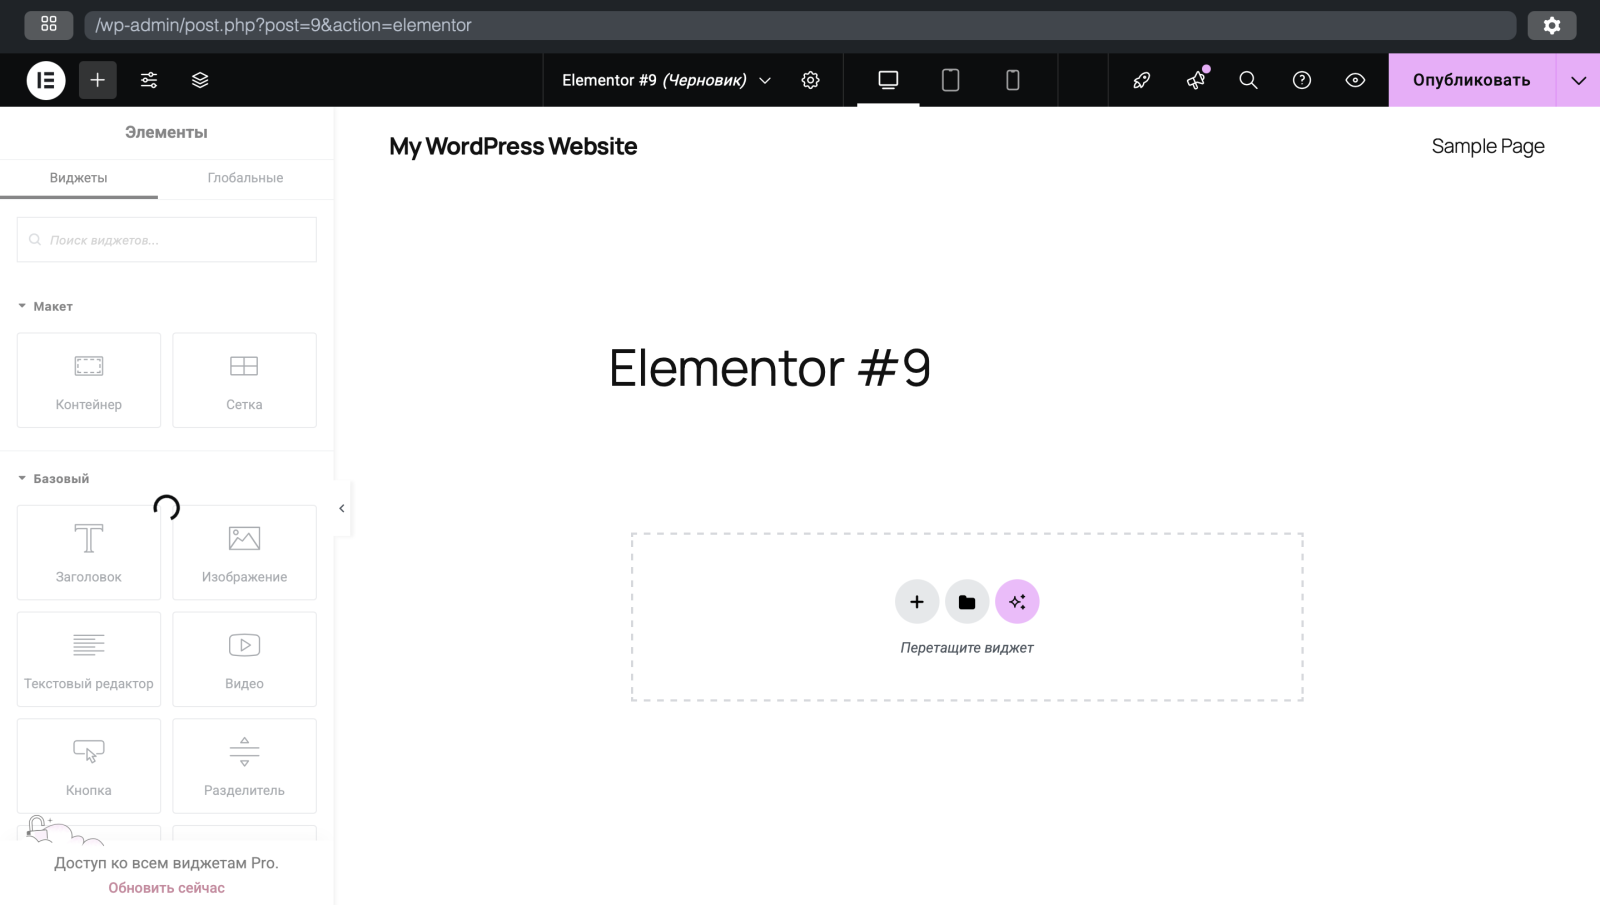Click the Опубликовать button
This screenshot has width=1600, height=905.
(1471, 80)
